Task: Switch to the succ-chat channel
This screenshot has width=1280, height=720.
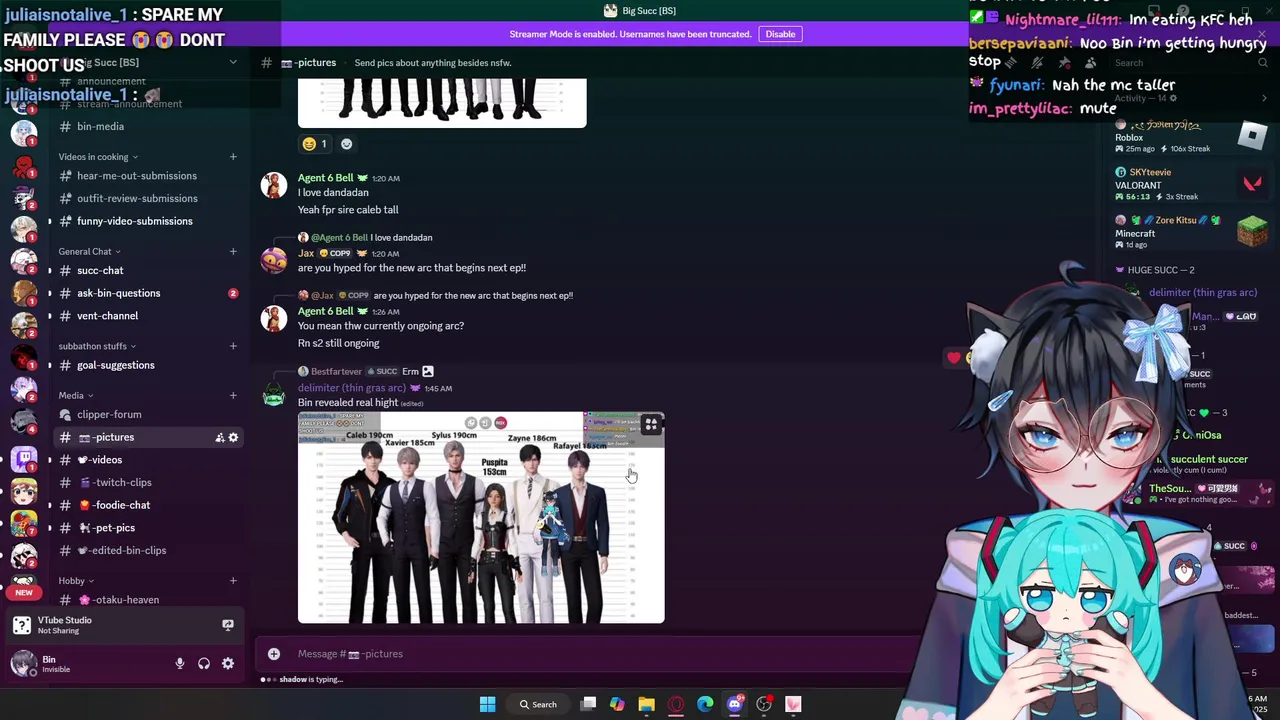Action: click(x=148, y=271)
